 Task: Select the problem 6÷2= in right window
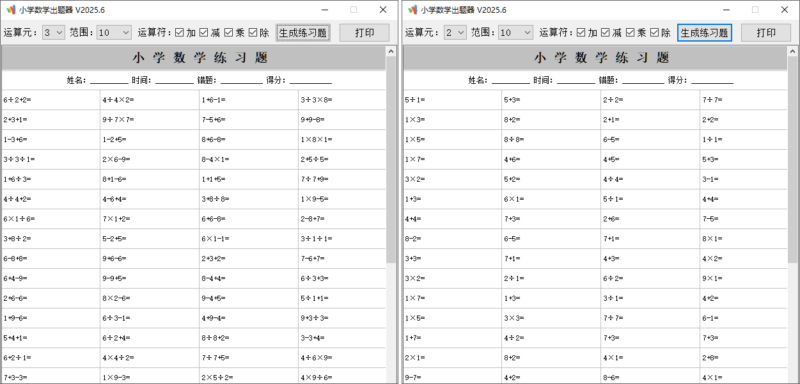pyautogui.click(x=613, y=278)
